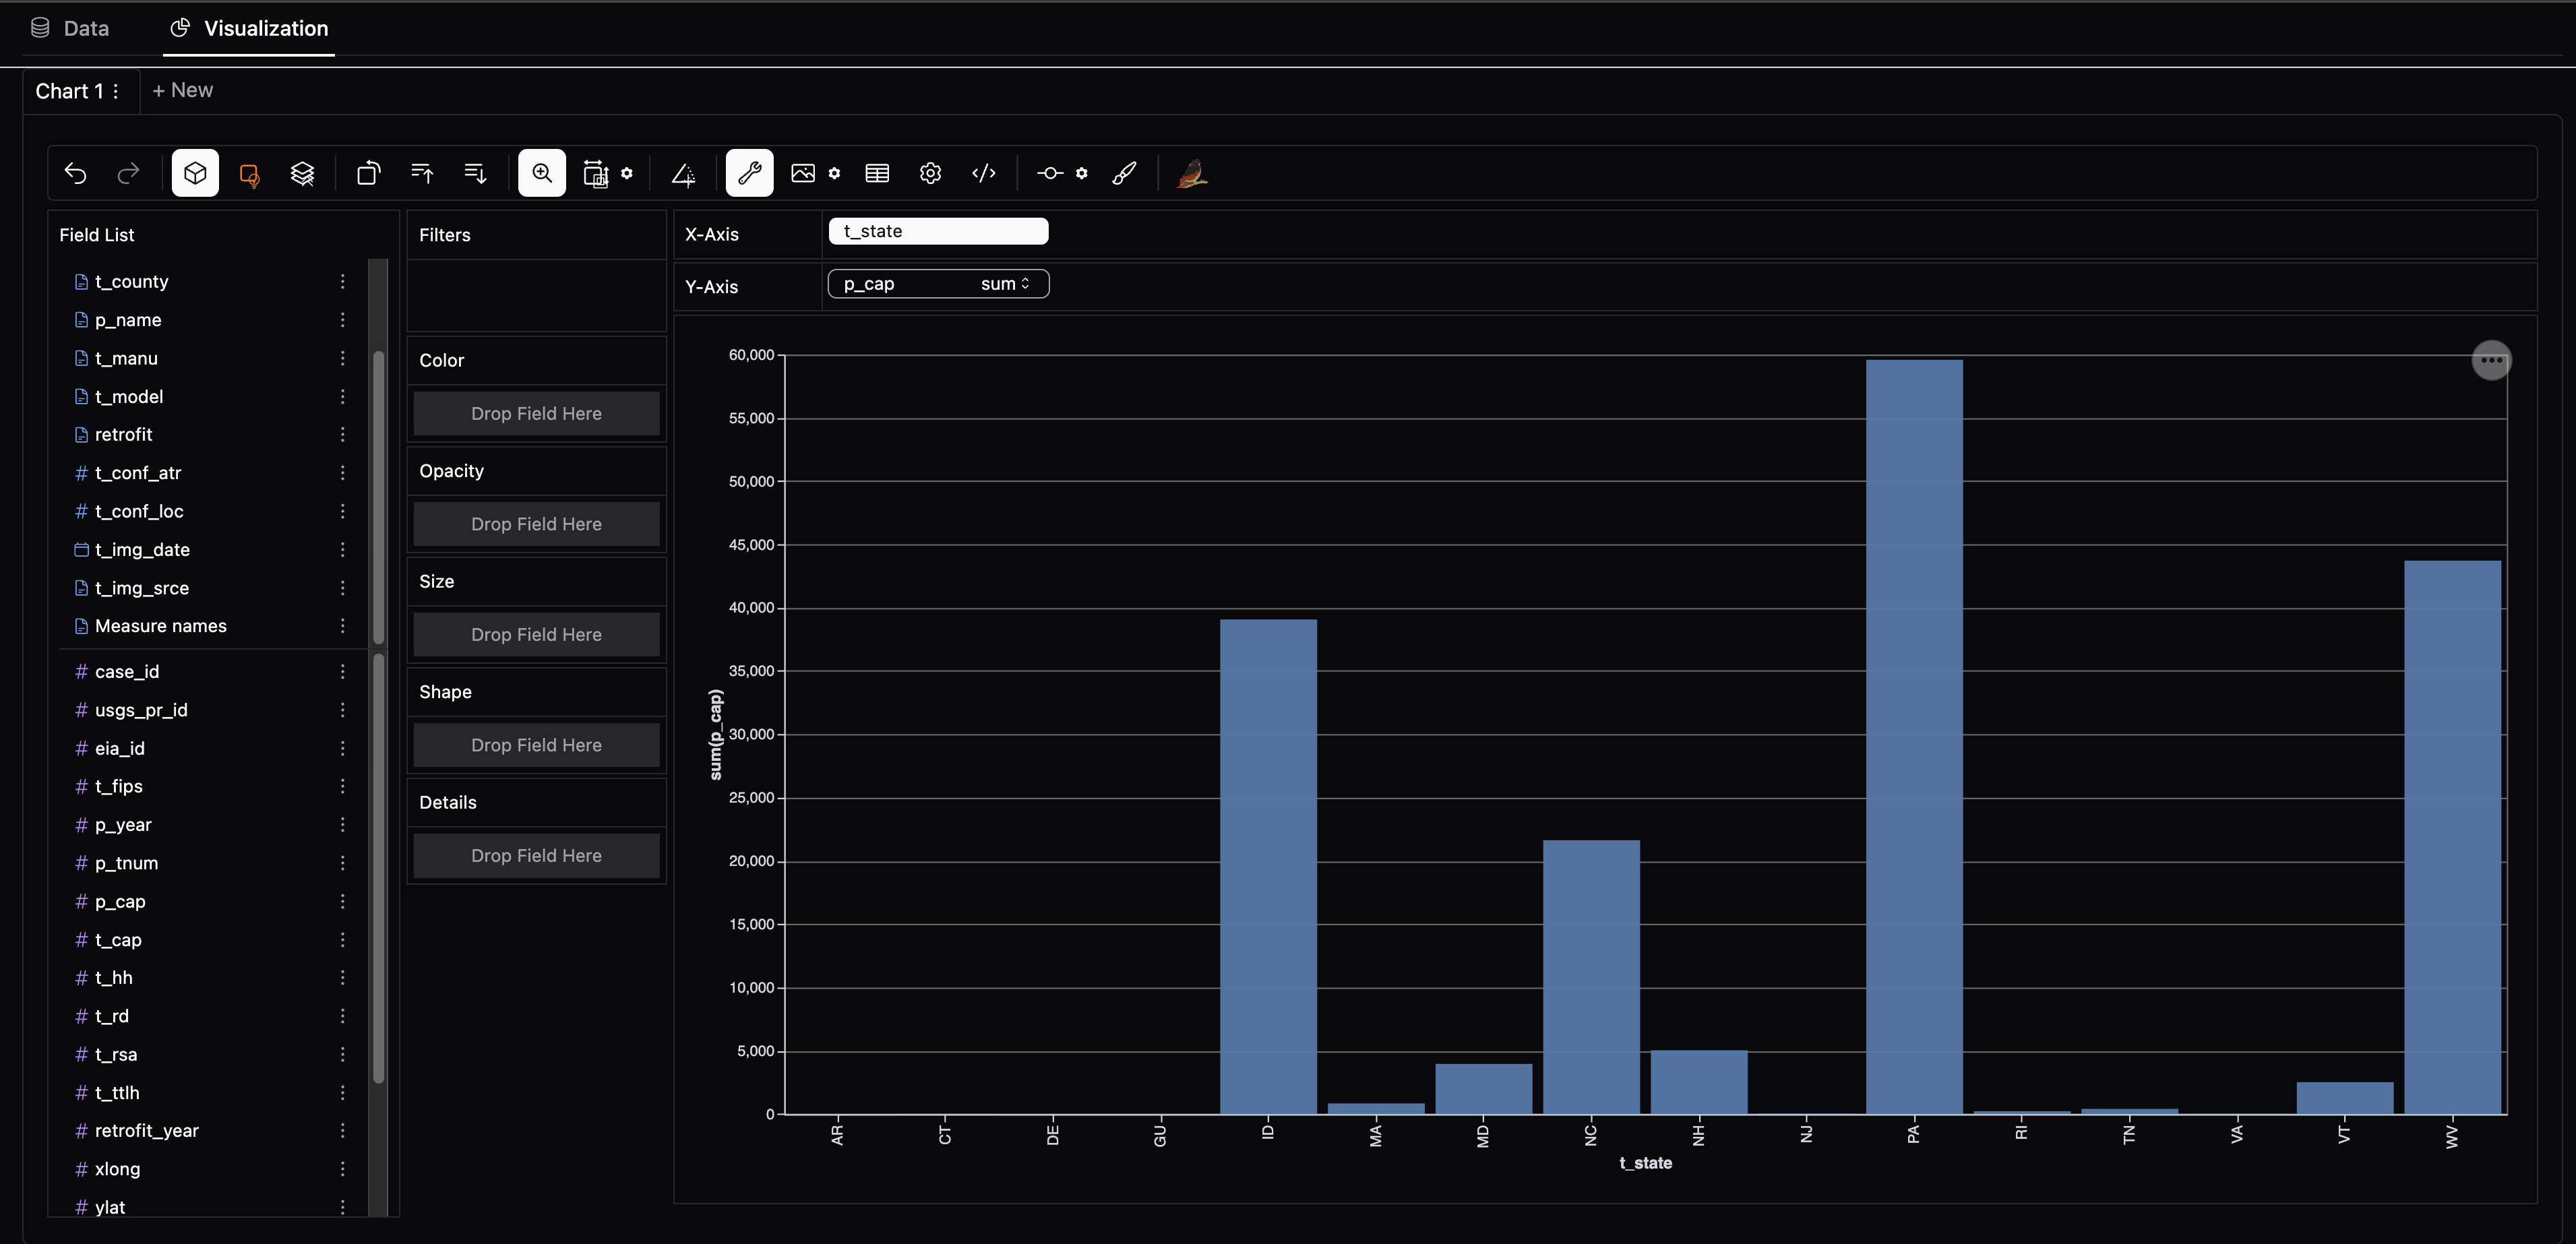Viewport: 2576px width, 1244px height.
Task: Click the undo arrow icon
Action: [76, 173]
